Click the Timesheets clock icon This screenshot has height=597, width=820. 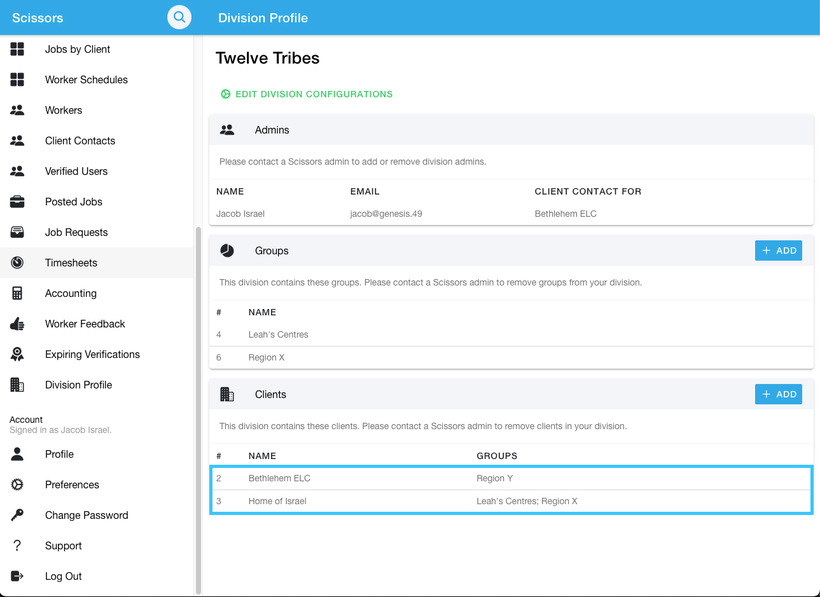click(x=17, y=262)
